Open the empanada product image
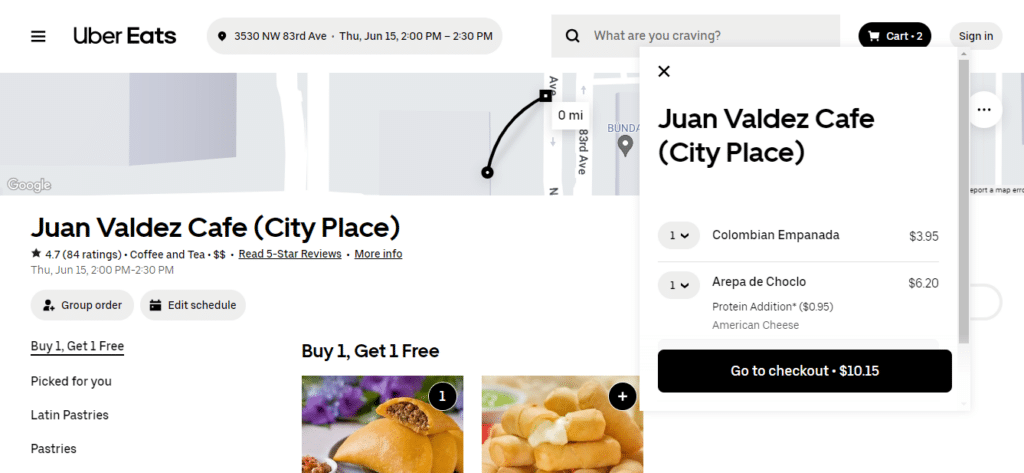This screenshot has height=473, width=1024. click(383, 424)
